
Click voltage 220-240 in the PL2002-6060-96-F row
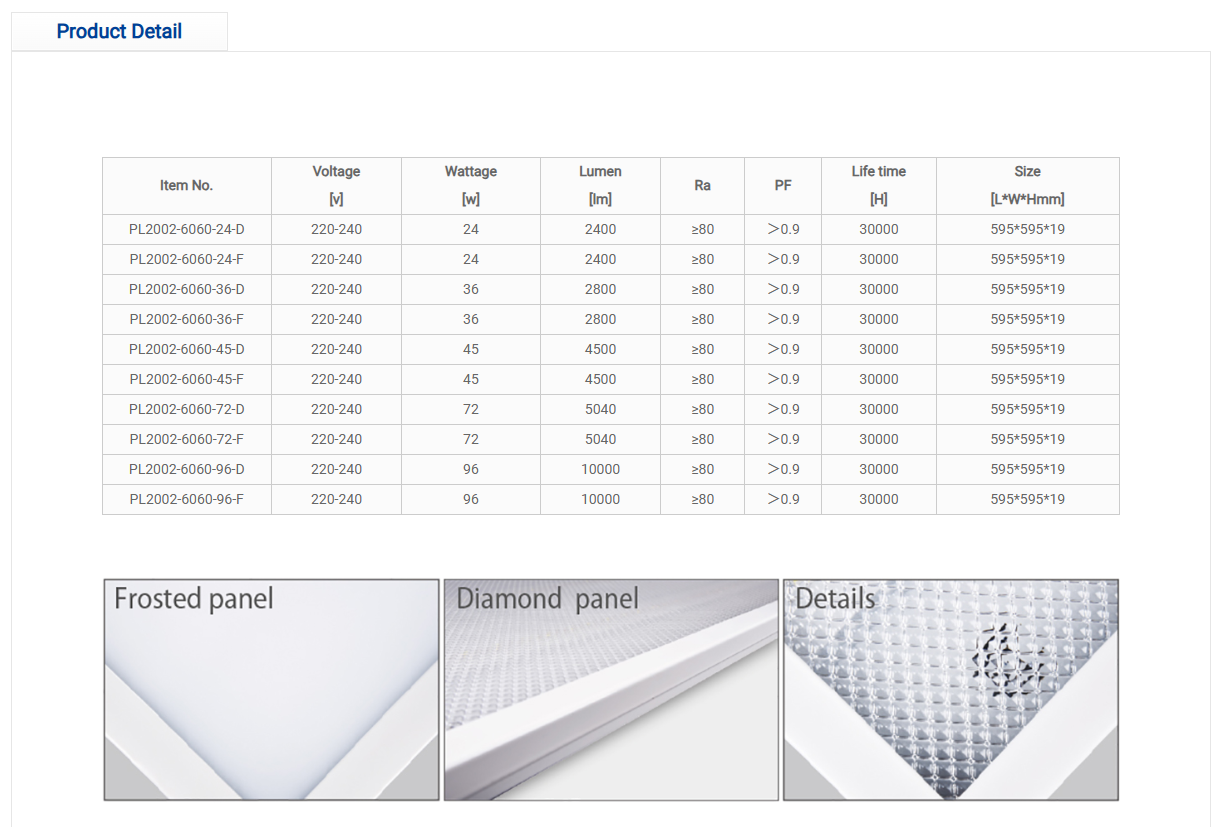click(x=336, y=499)
